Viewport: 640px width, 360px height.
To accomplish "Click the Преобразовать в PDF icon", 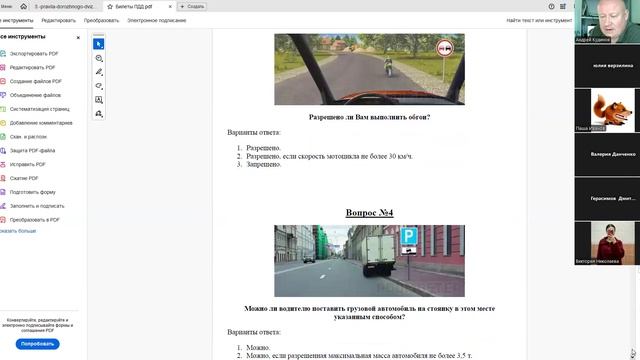I will 3,220.
